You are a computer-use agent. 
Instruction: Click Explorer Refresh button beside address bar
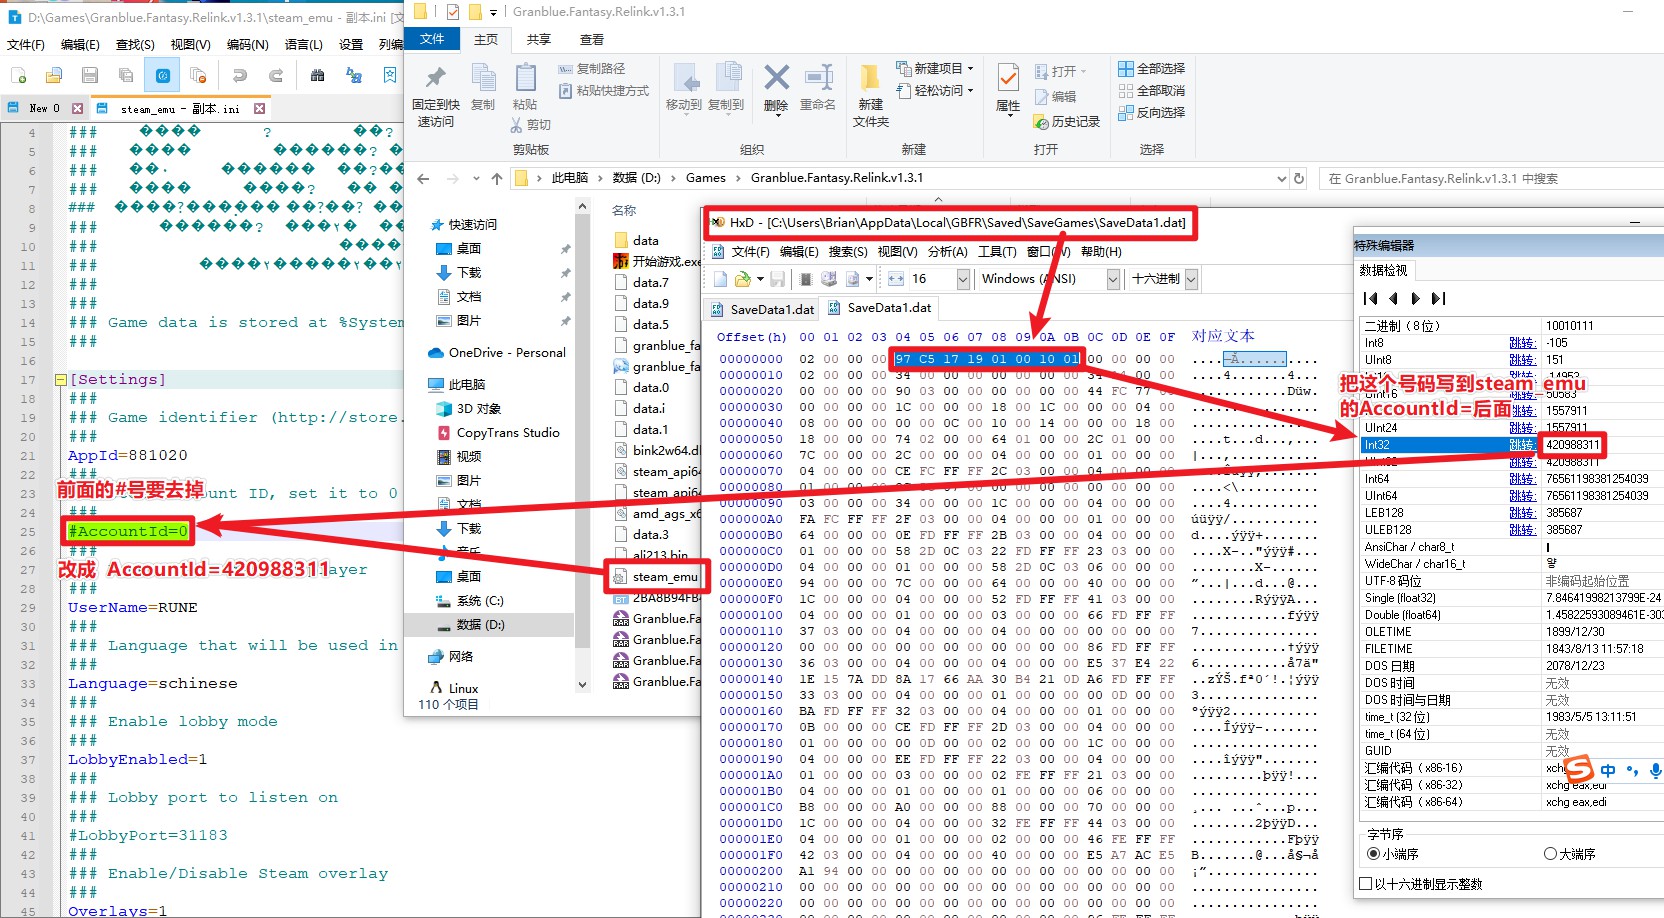coord(1299,178)
